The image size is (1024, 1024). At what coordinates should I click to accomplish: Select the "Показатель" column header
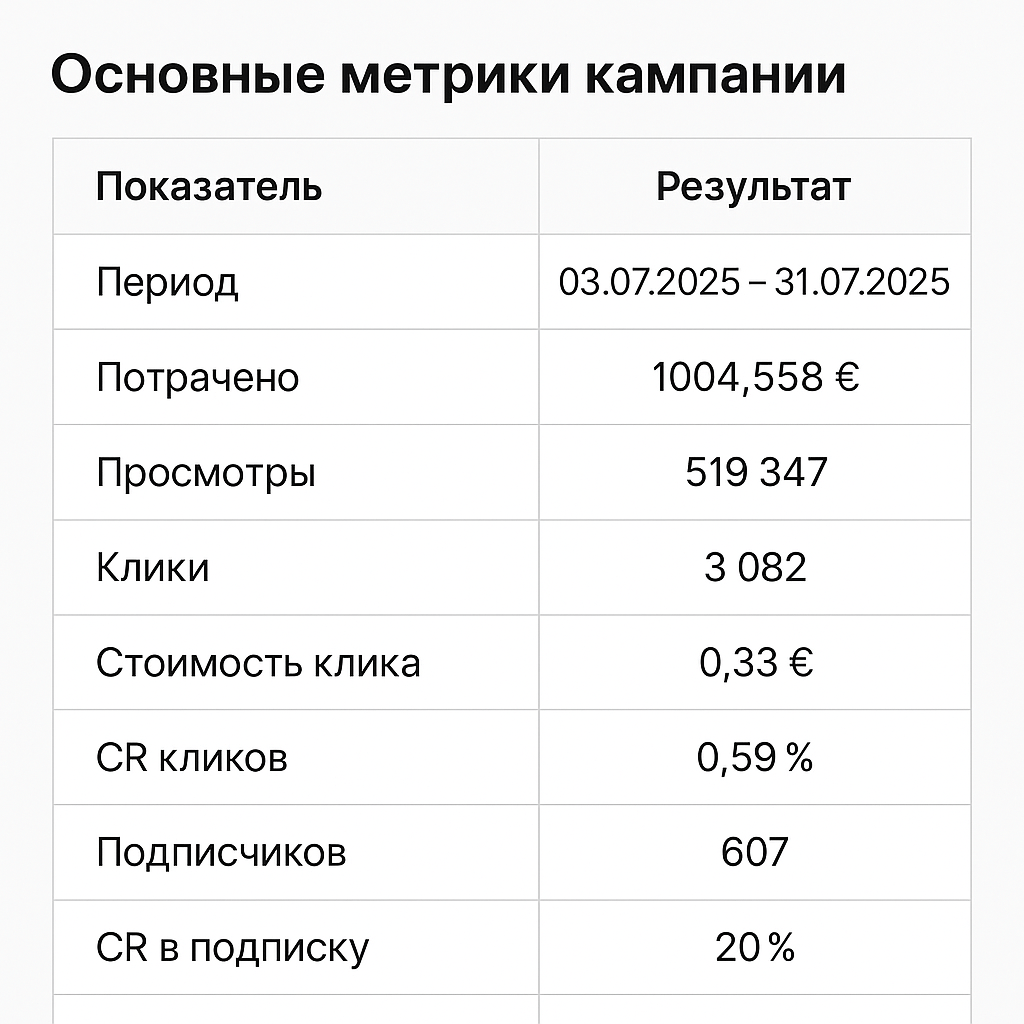pos(209,187)
